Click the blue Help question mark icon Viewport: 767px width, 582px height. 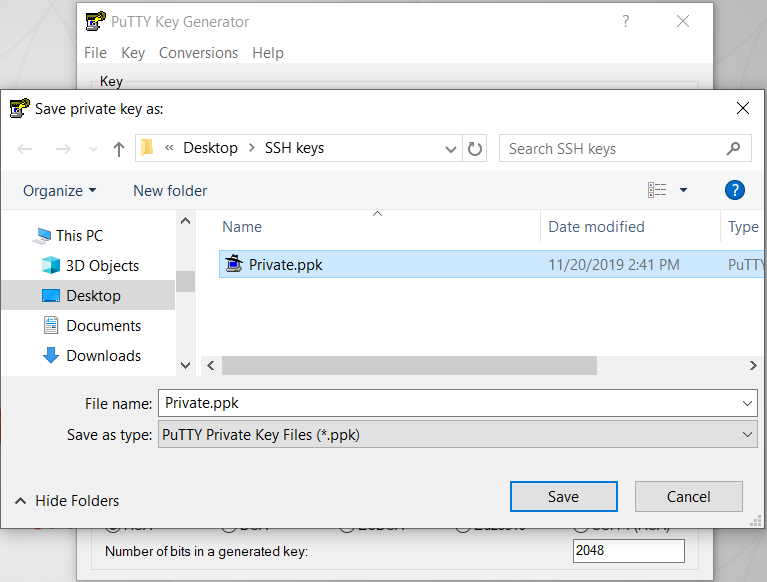[734, 190]
